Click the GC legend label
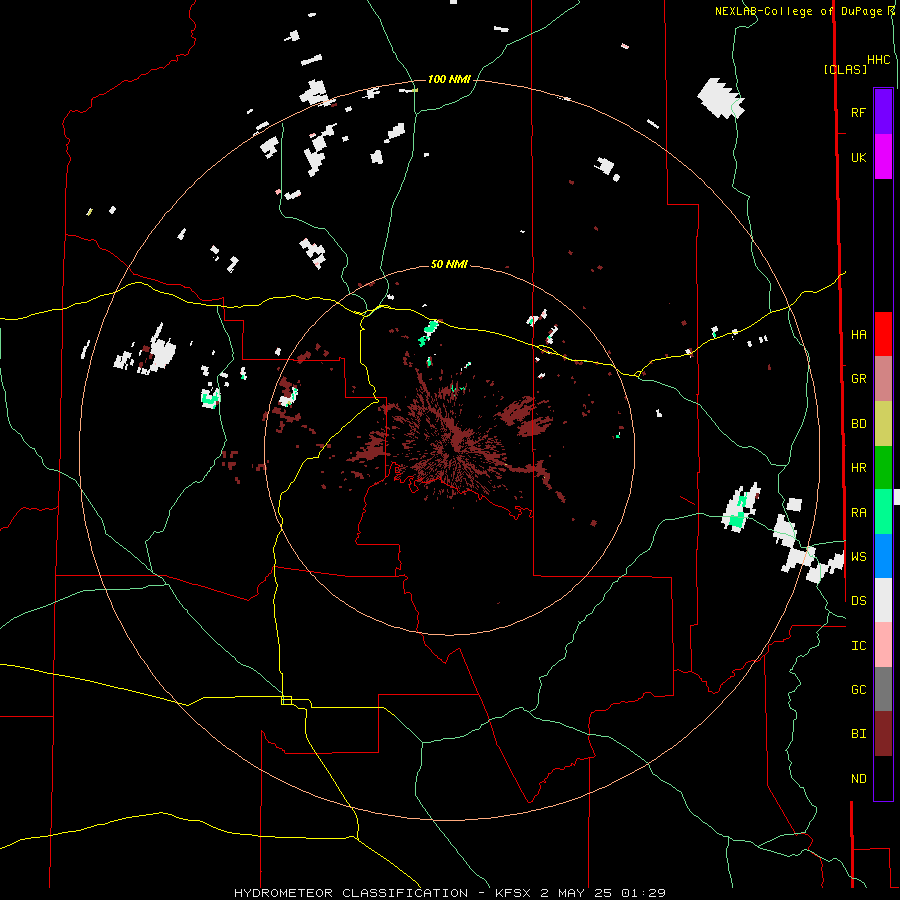 coord(858,690)
